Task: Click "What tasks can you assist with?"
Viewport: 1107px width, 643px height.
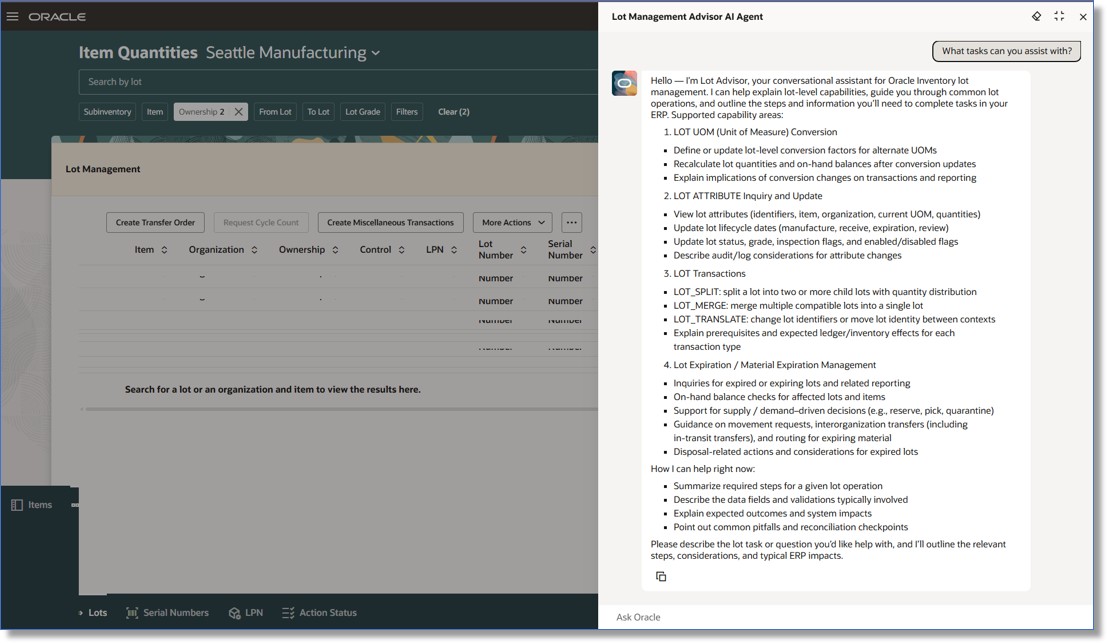Action: click(x=1006, y=51)
